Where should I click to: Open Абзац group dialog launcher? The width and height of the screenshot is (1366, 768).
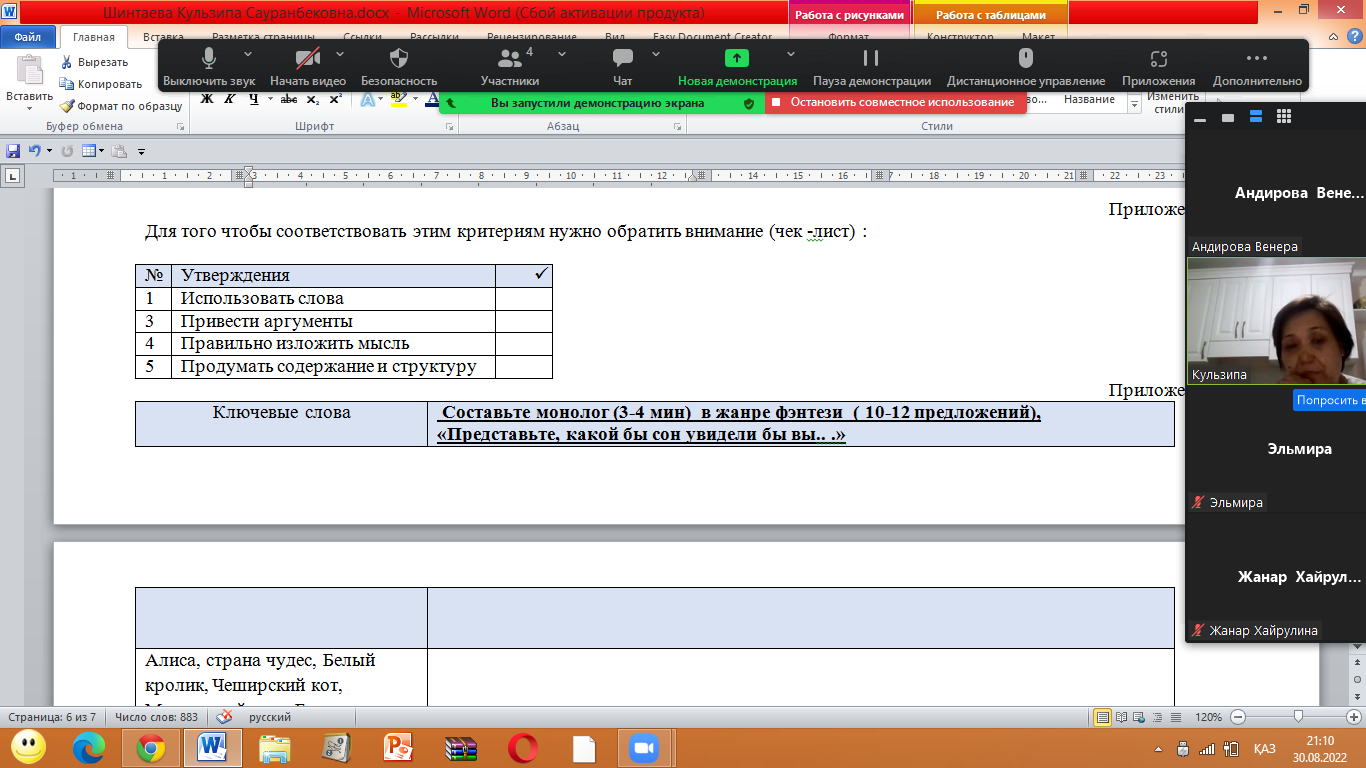[x=677, y=127]
